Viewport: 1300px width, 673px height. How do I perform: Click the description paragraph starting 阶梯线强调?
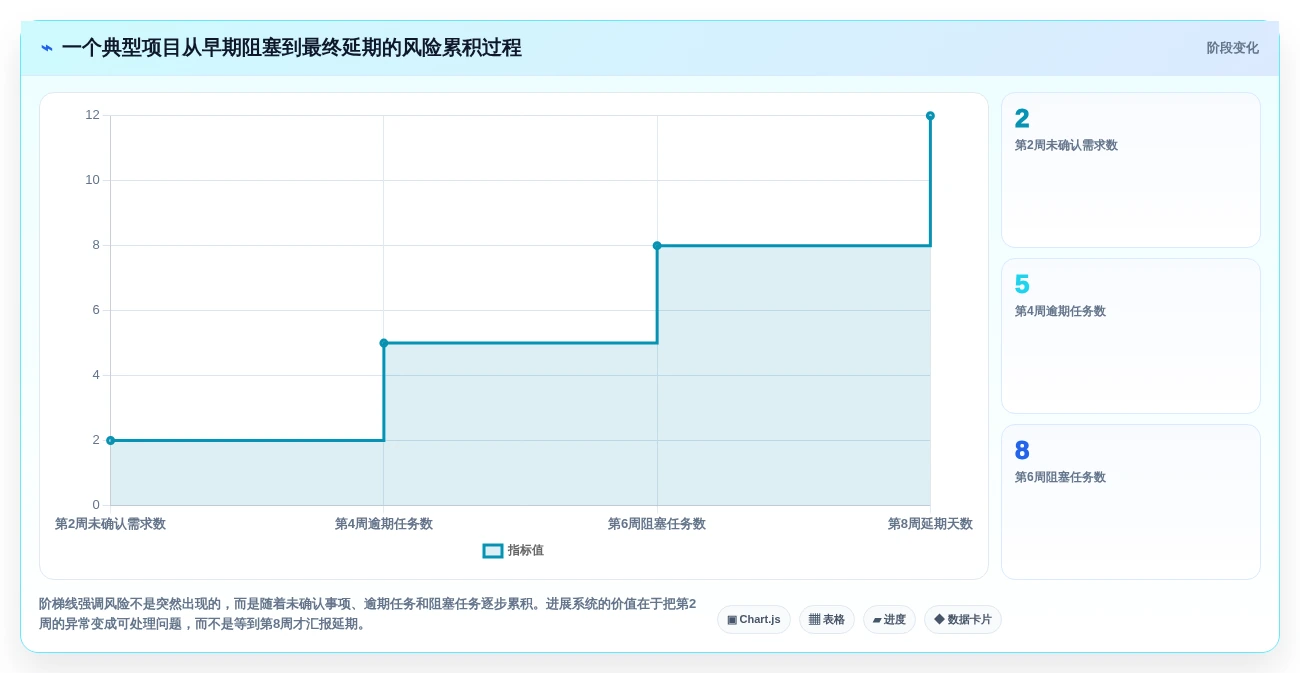[x=368, y=614]
